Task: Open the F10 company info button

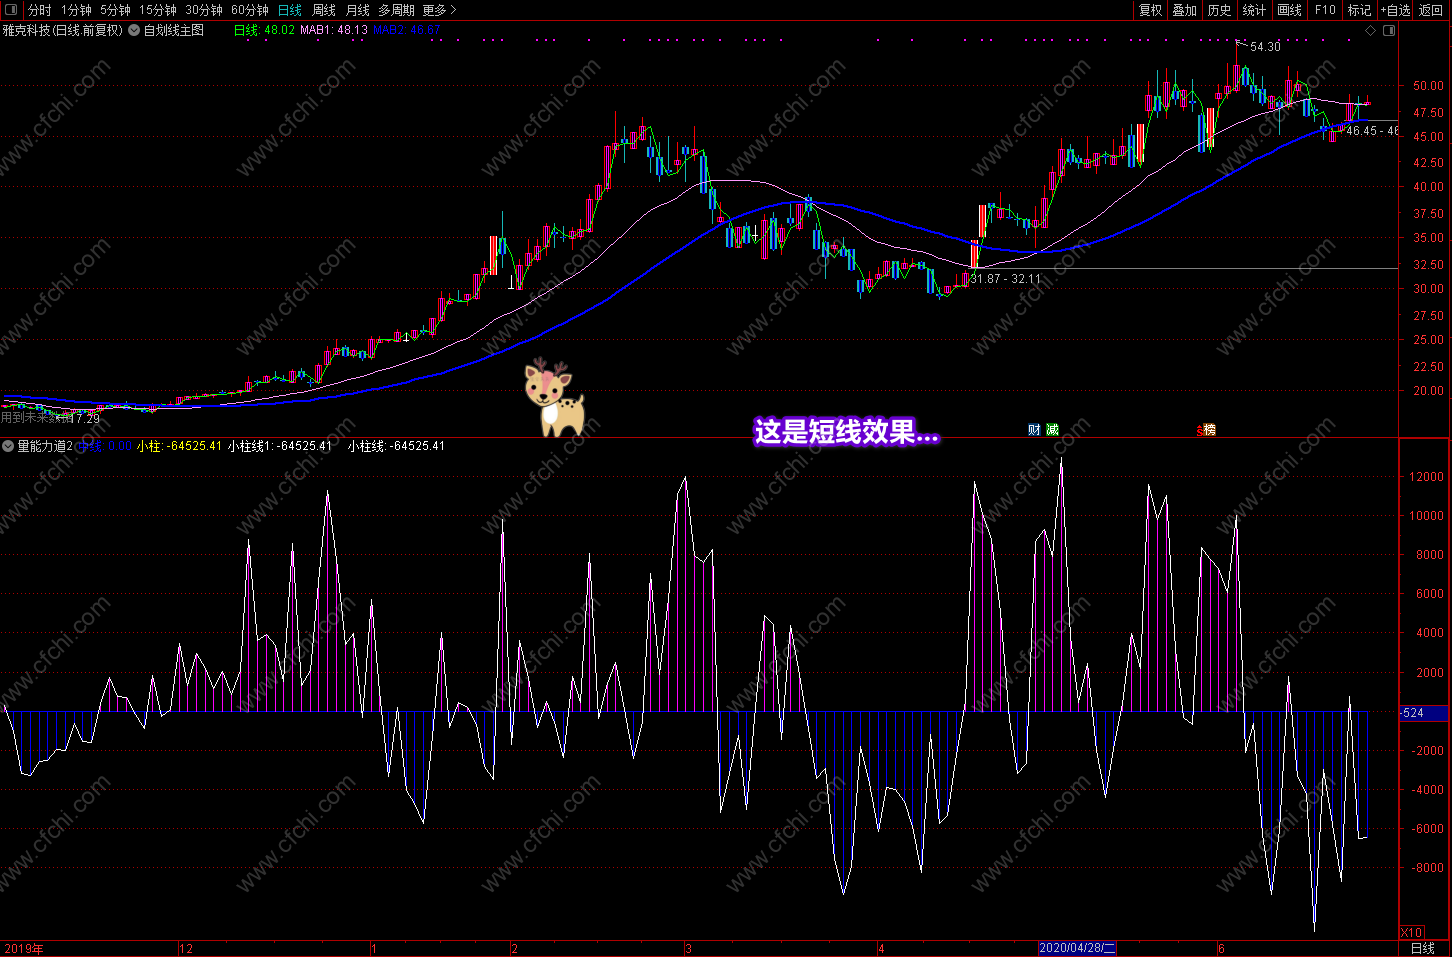Action: [x=1325, y=10]
